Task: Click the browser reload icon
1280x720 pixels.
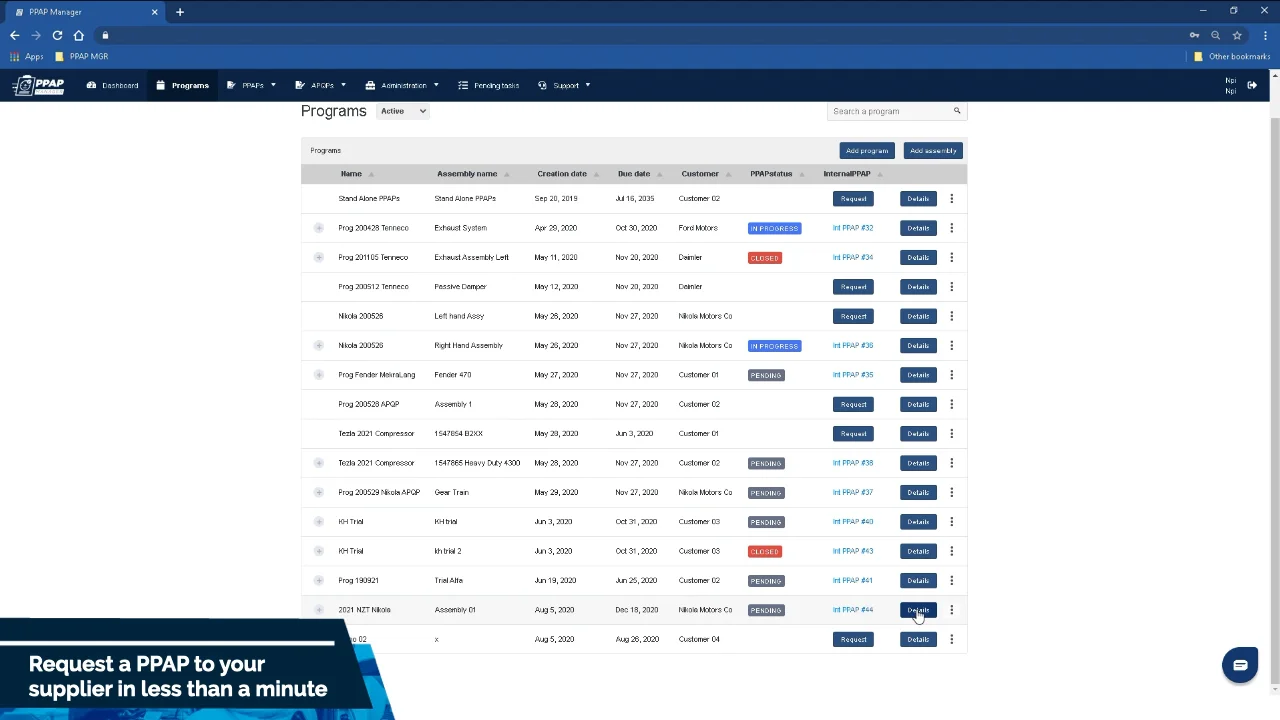Action: [57, 35]
